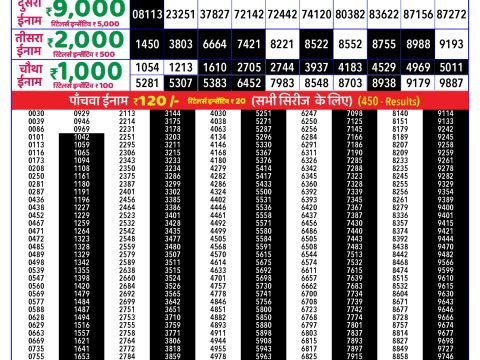Image resolution: width=480 pixels, height=360 pixels.
Task: Select fourth prize number 5011
Action: 451,68
